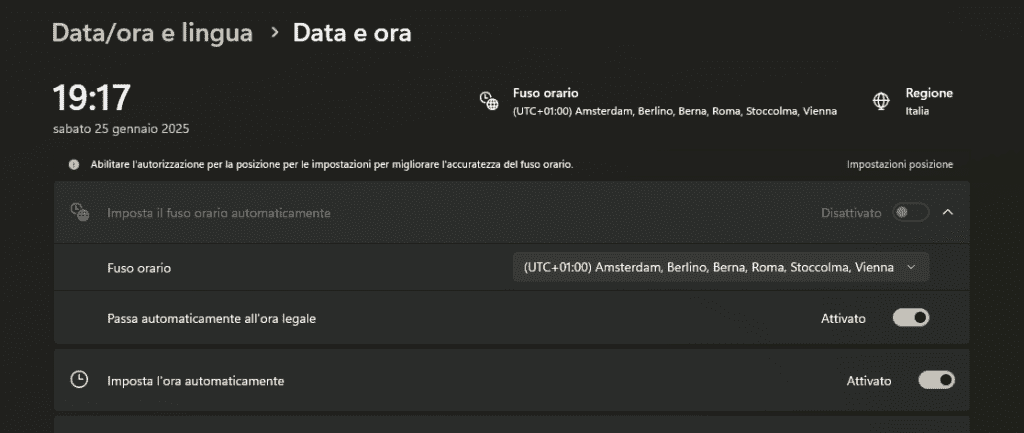Open Impostazioni posizione link

(x=899, y=164)
